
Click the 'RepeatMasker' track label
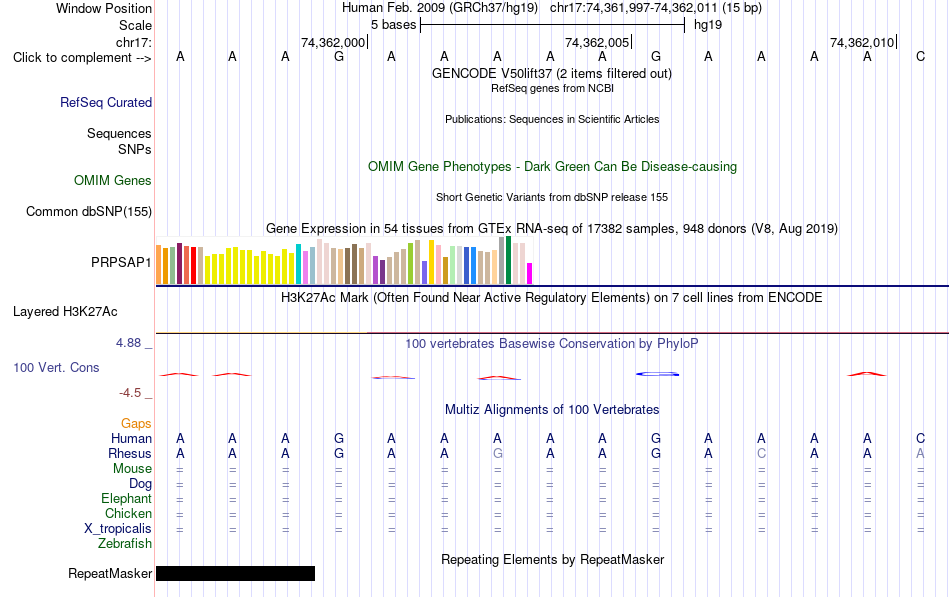[x=110, y=573]
